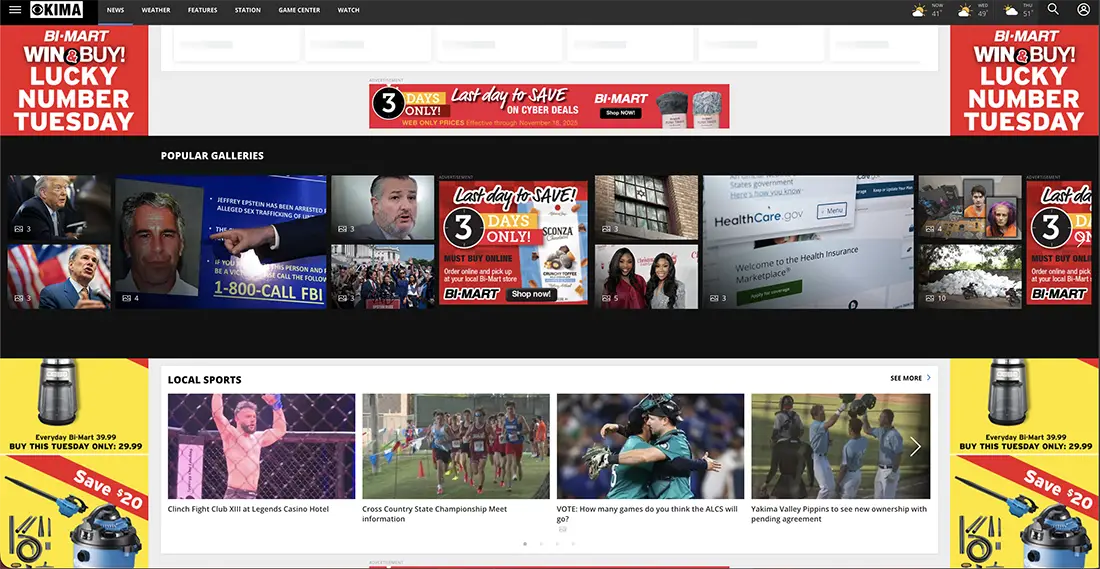Select the first Local Sports carousel dot
The height and width of the screenshot is (569, 1100).
pyautogui.click(x=525, y=544)
